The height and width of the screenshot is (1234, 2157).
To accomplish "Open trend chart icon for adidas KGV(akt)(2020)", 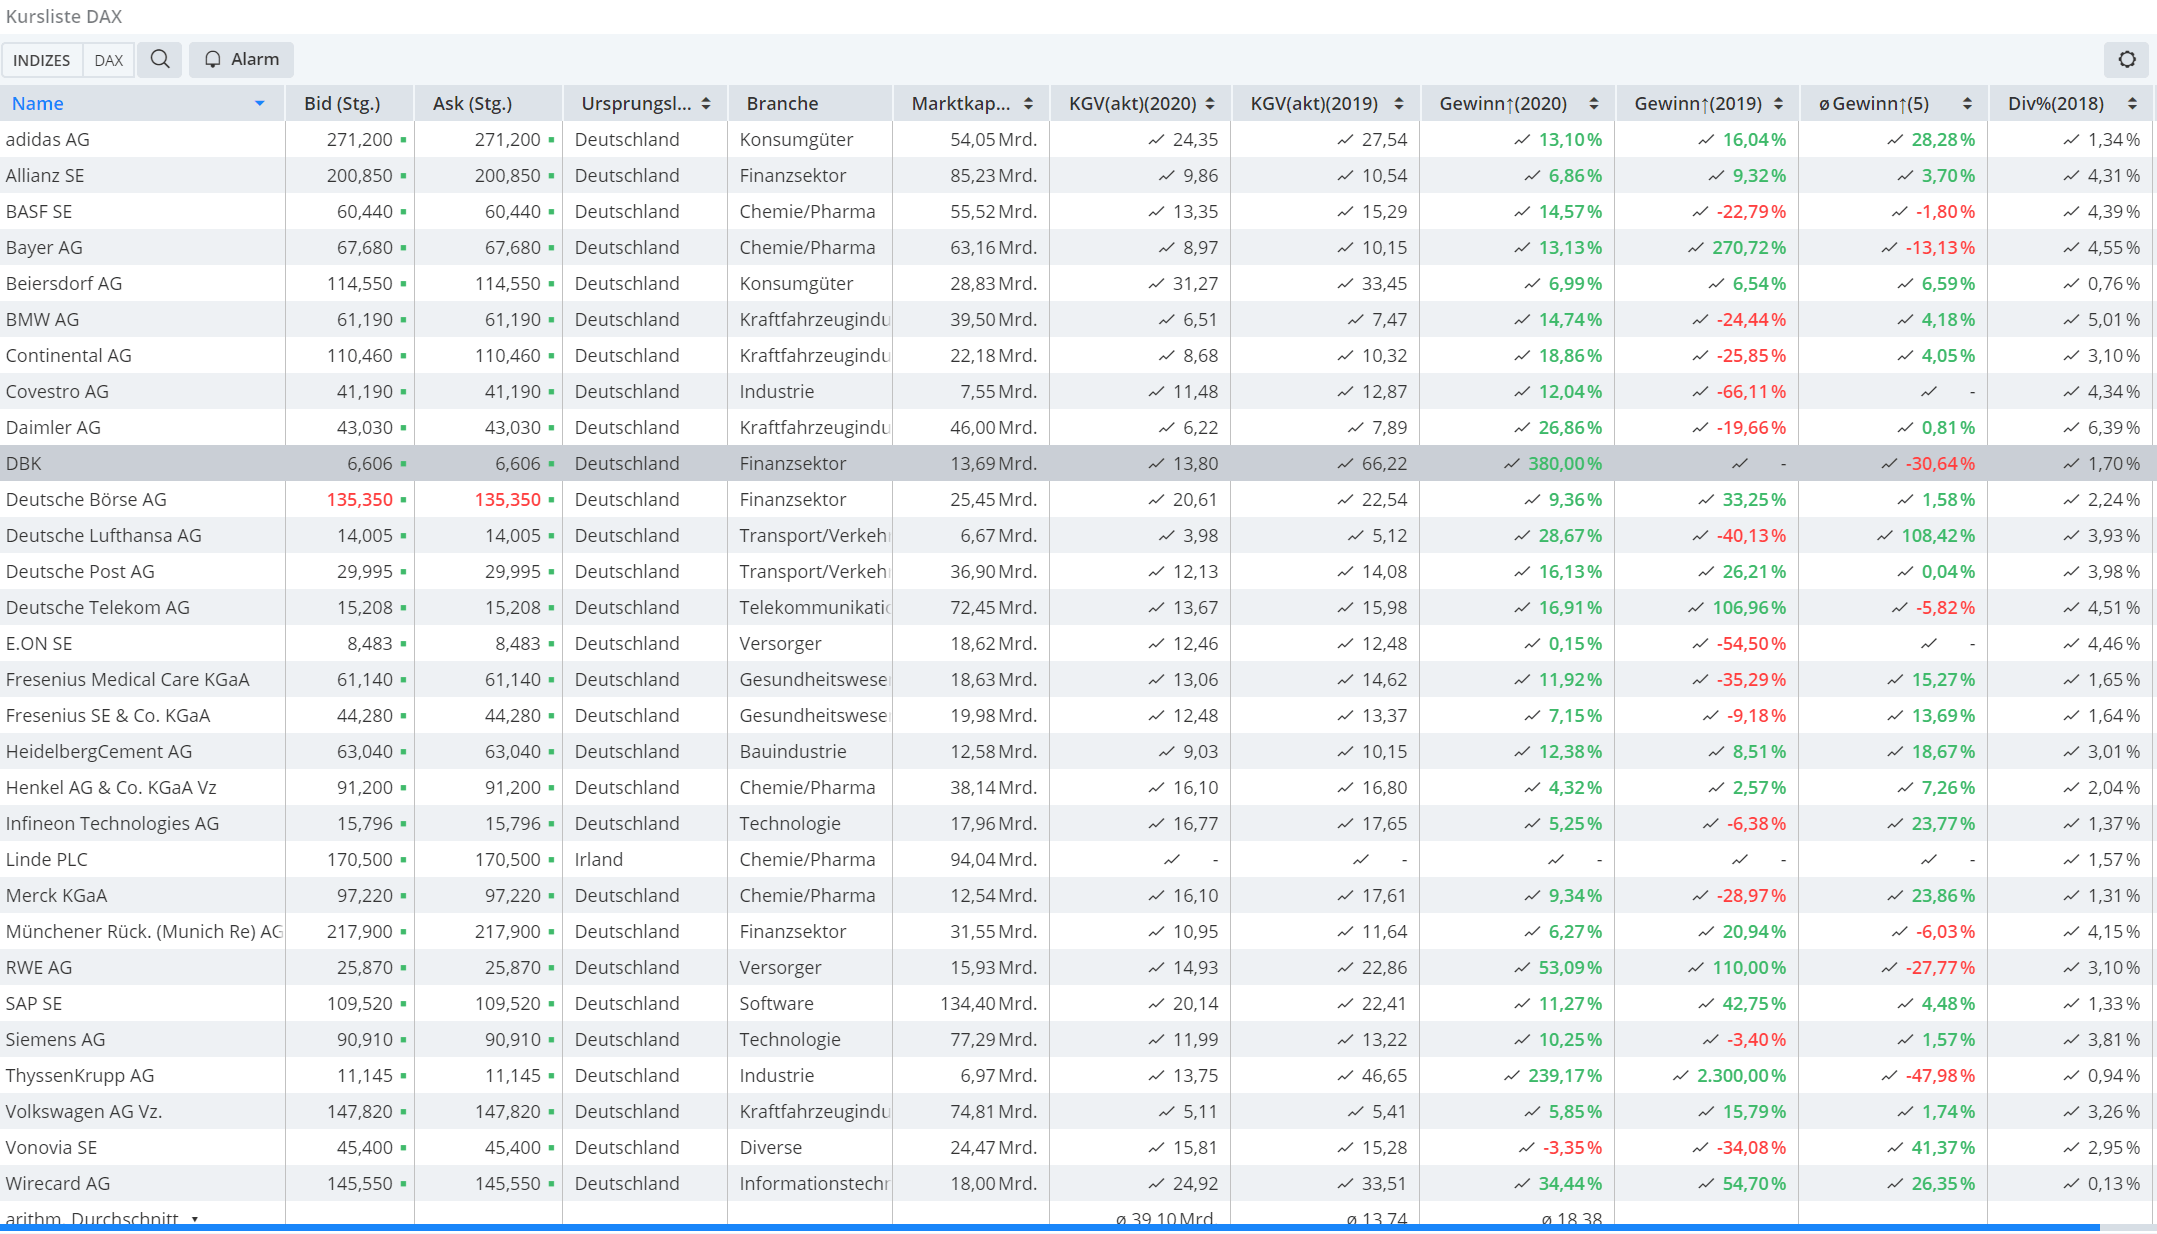I will pos(1156,140).
